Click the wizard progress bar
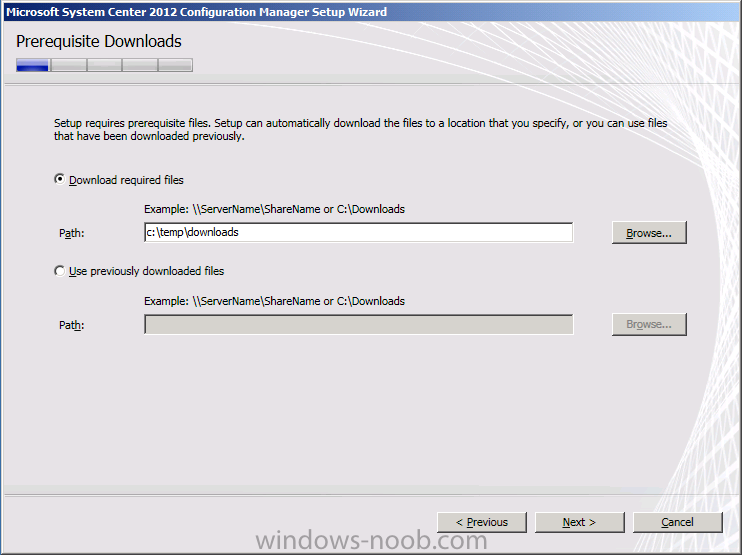This screenshot has width=742, height=555. [x=104, y=65]
